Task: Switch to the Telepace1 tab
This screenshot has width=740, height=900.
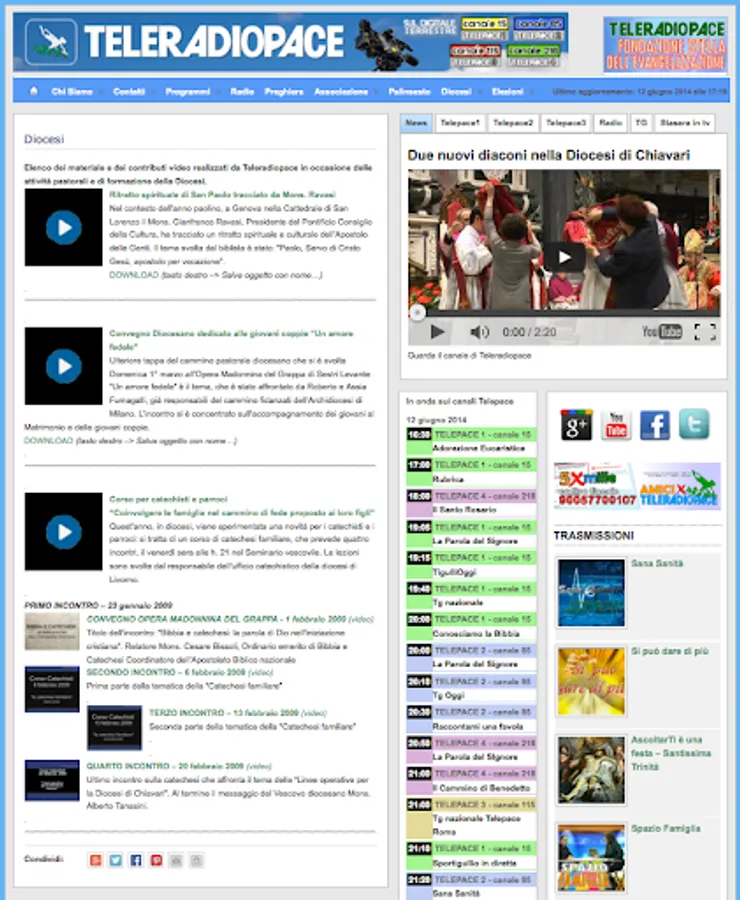Action: point(460,123)
